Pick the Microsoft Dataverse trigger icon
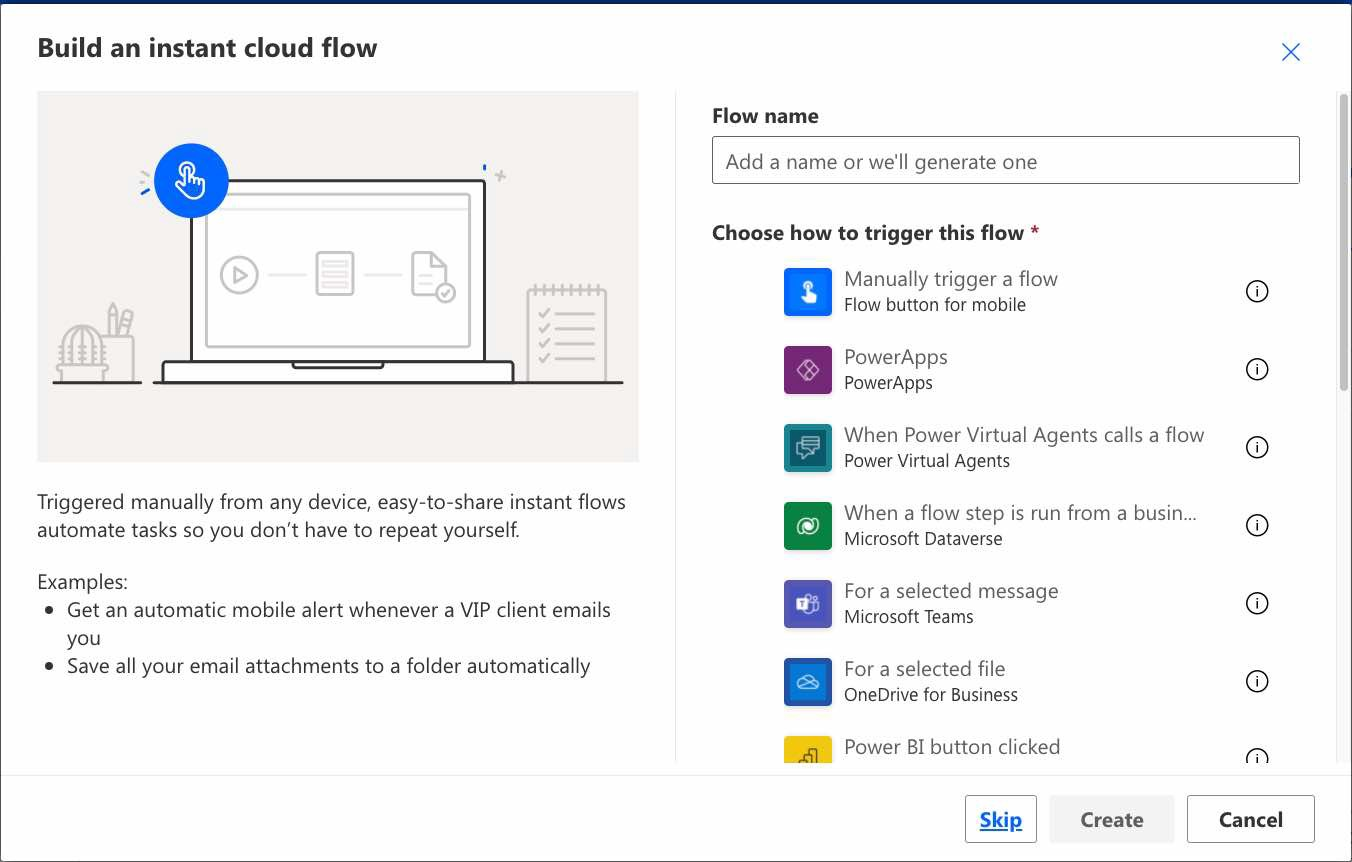The width and height of the screenshot is (1352, 862). pyautogui.click(x=808, y=525)
